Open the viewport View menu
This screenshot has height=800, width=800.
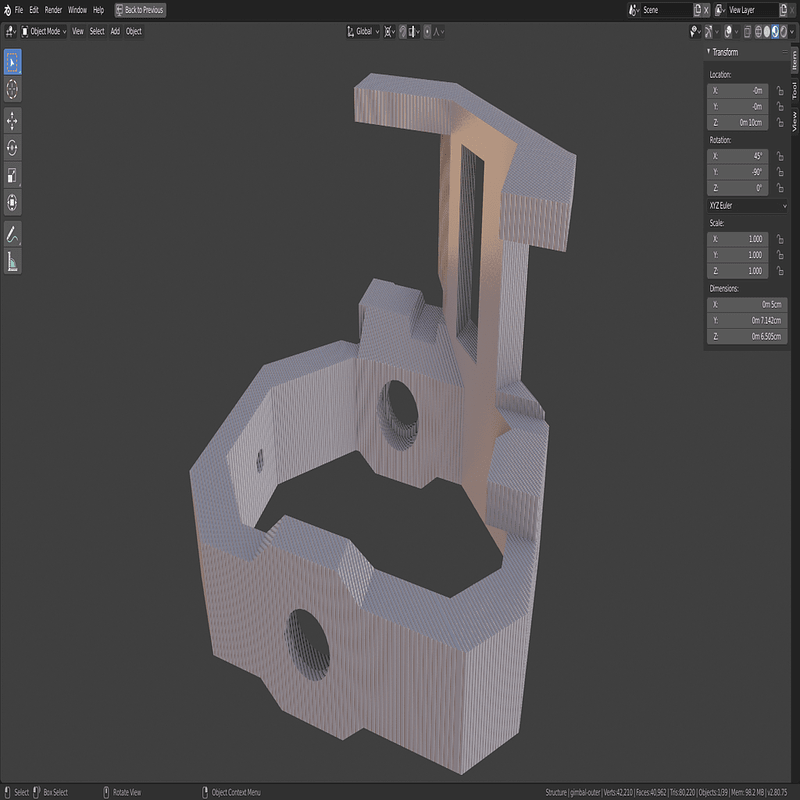click(x=78, y=32)
